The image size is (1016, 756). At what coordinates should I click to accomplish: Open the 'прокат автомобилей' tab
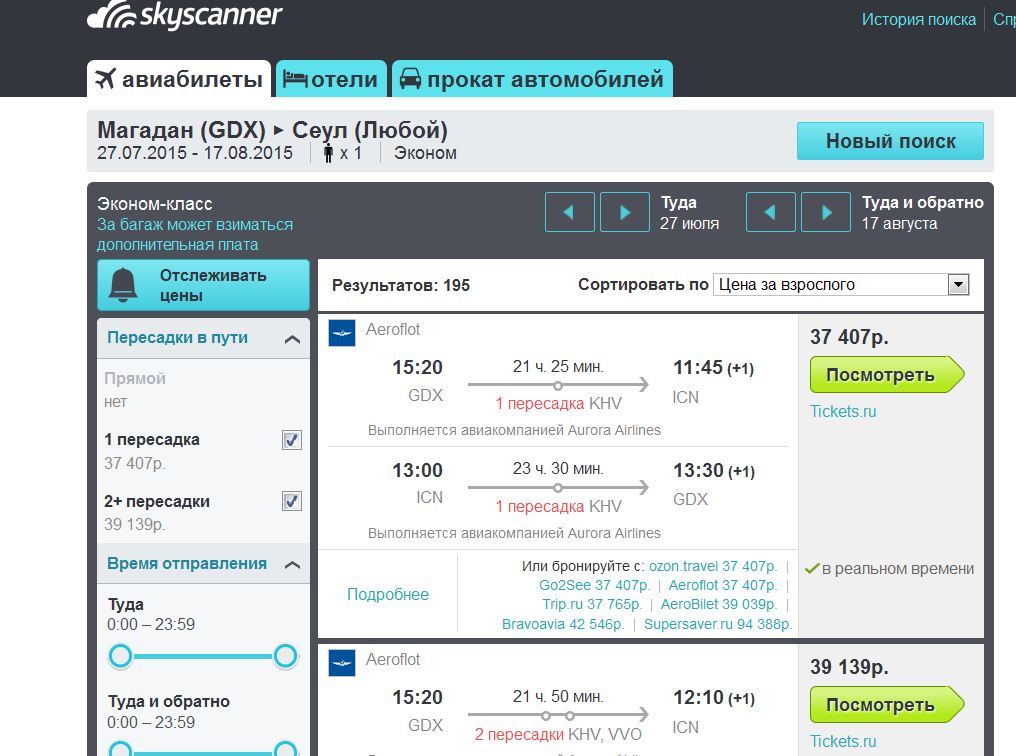(532, 79)
